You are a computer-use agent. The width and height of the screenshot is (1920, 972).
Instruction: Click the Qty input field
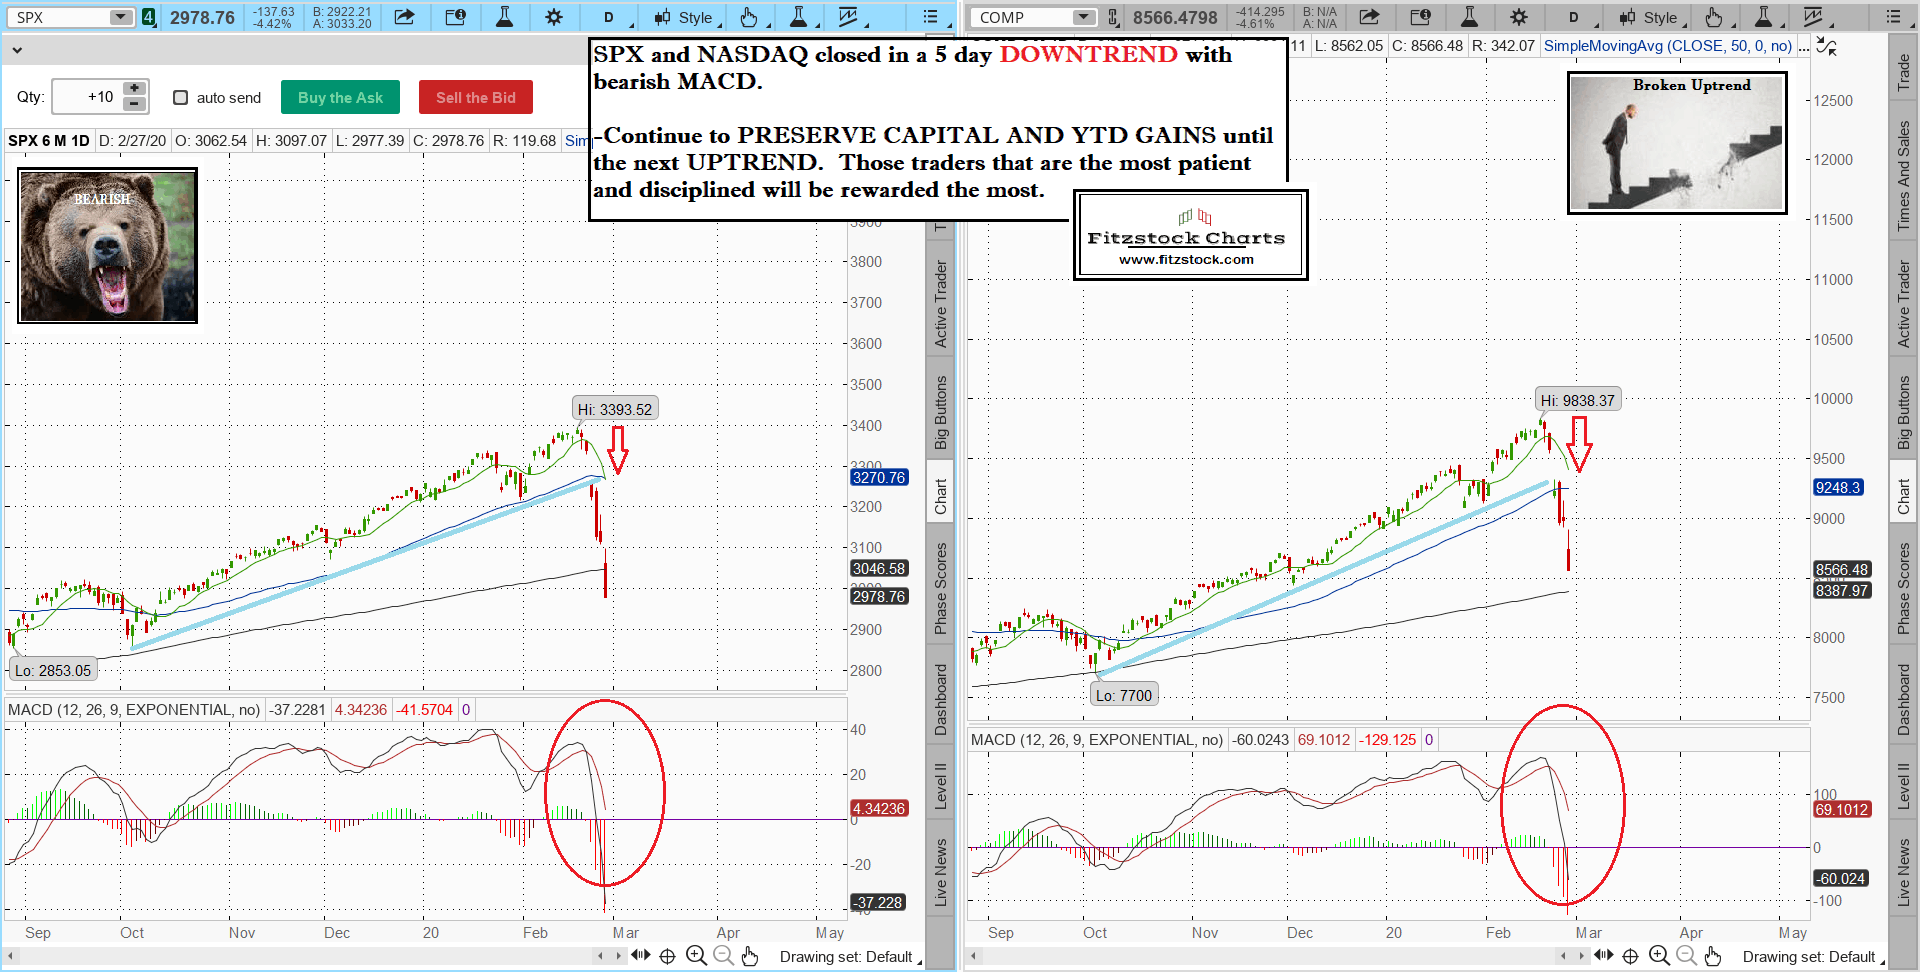click(x=87, y=97)
